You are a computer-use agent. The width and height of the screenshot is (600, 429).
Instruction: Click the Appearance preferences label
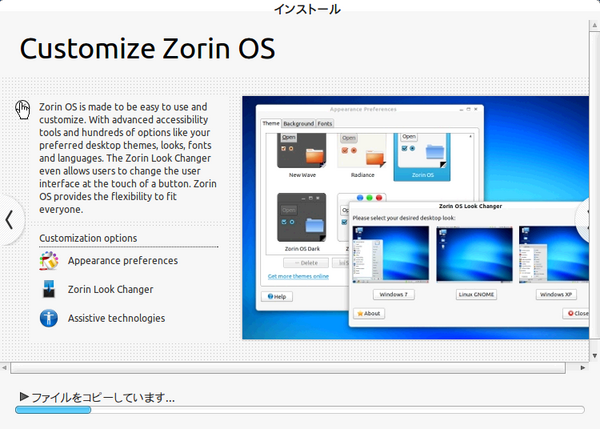(x=123, y=261)
